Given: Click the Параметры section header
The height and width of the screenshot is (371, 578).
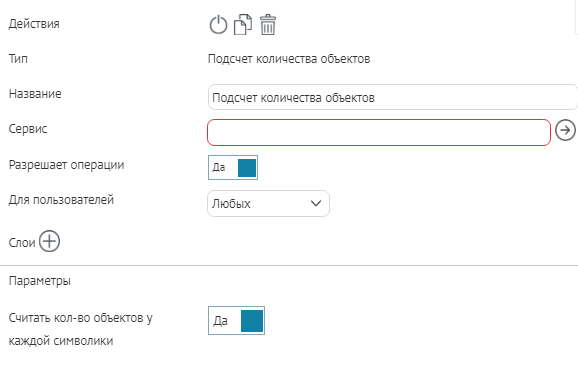Looking at the screenshot, I should tap(40, 281).
